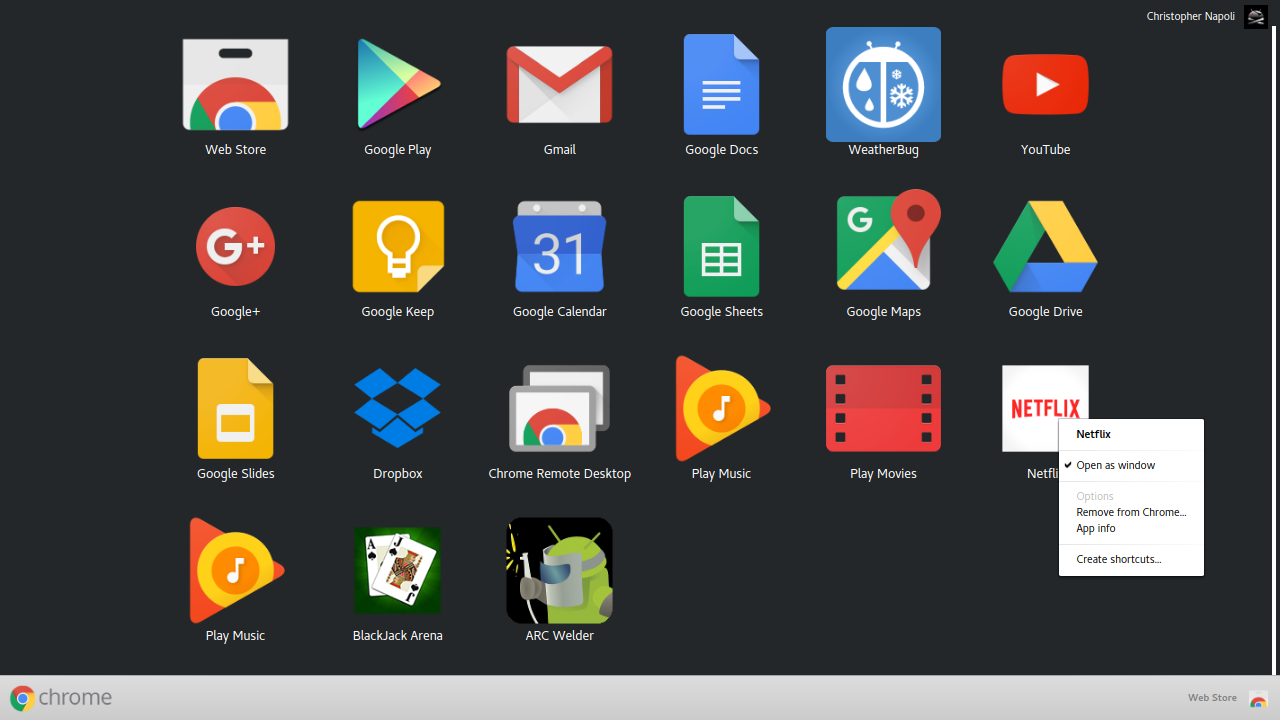Open Play Music beside BlackJack Arena

[235, 571]
